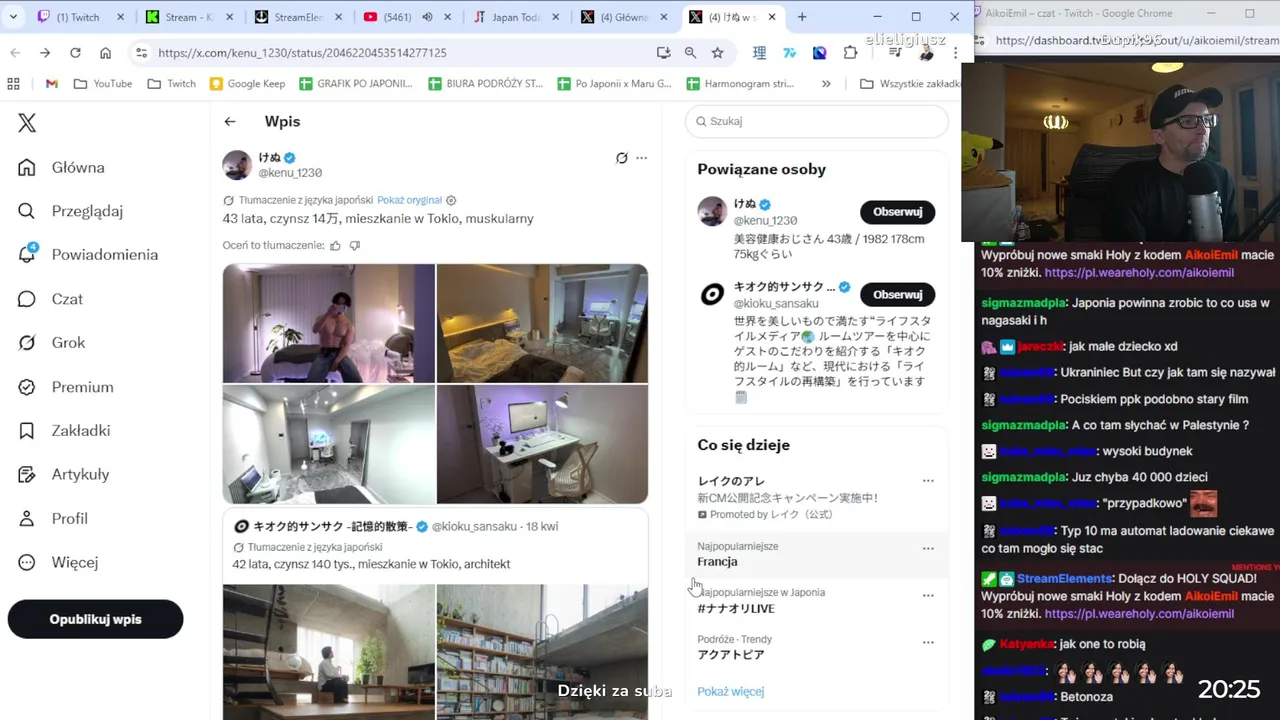Open Google Keep bookmark
The width and height of the screenshot is (1280, 720).
[x=247, y=84]
